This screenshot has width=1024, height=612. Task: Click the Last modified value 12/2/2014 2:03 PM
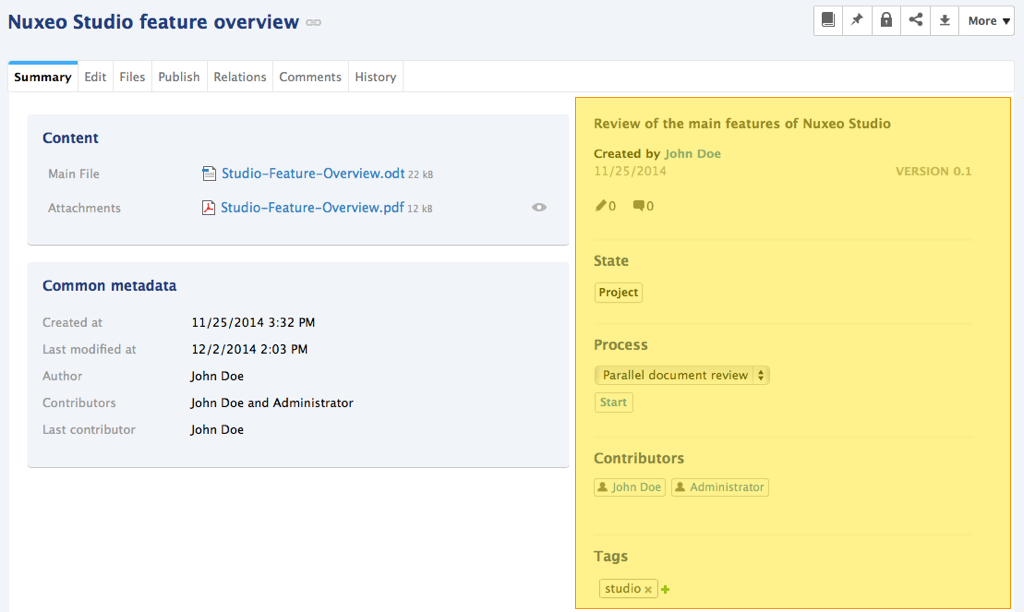coord(249,349)
